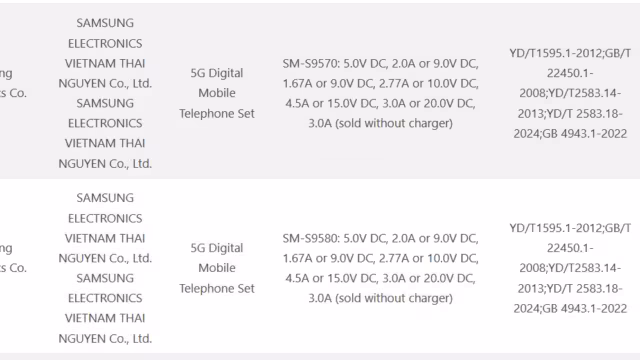This screenshot has width=640, height=360.
Task: Click the second row's YD/T1595.1-2012 standards cell
Action: (570, 268)
